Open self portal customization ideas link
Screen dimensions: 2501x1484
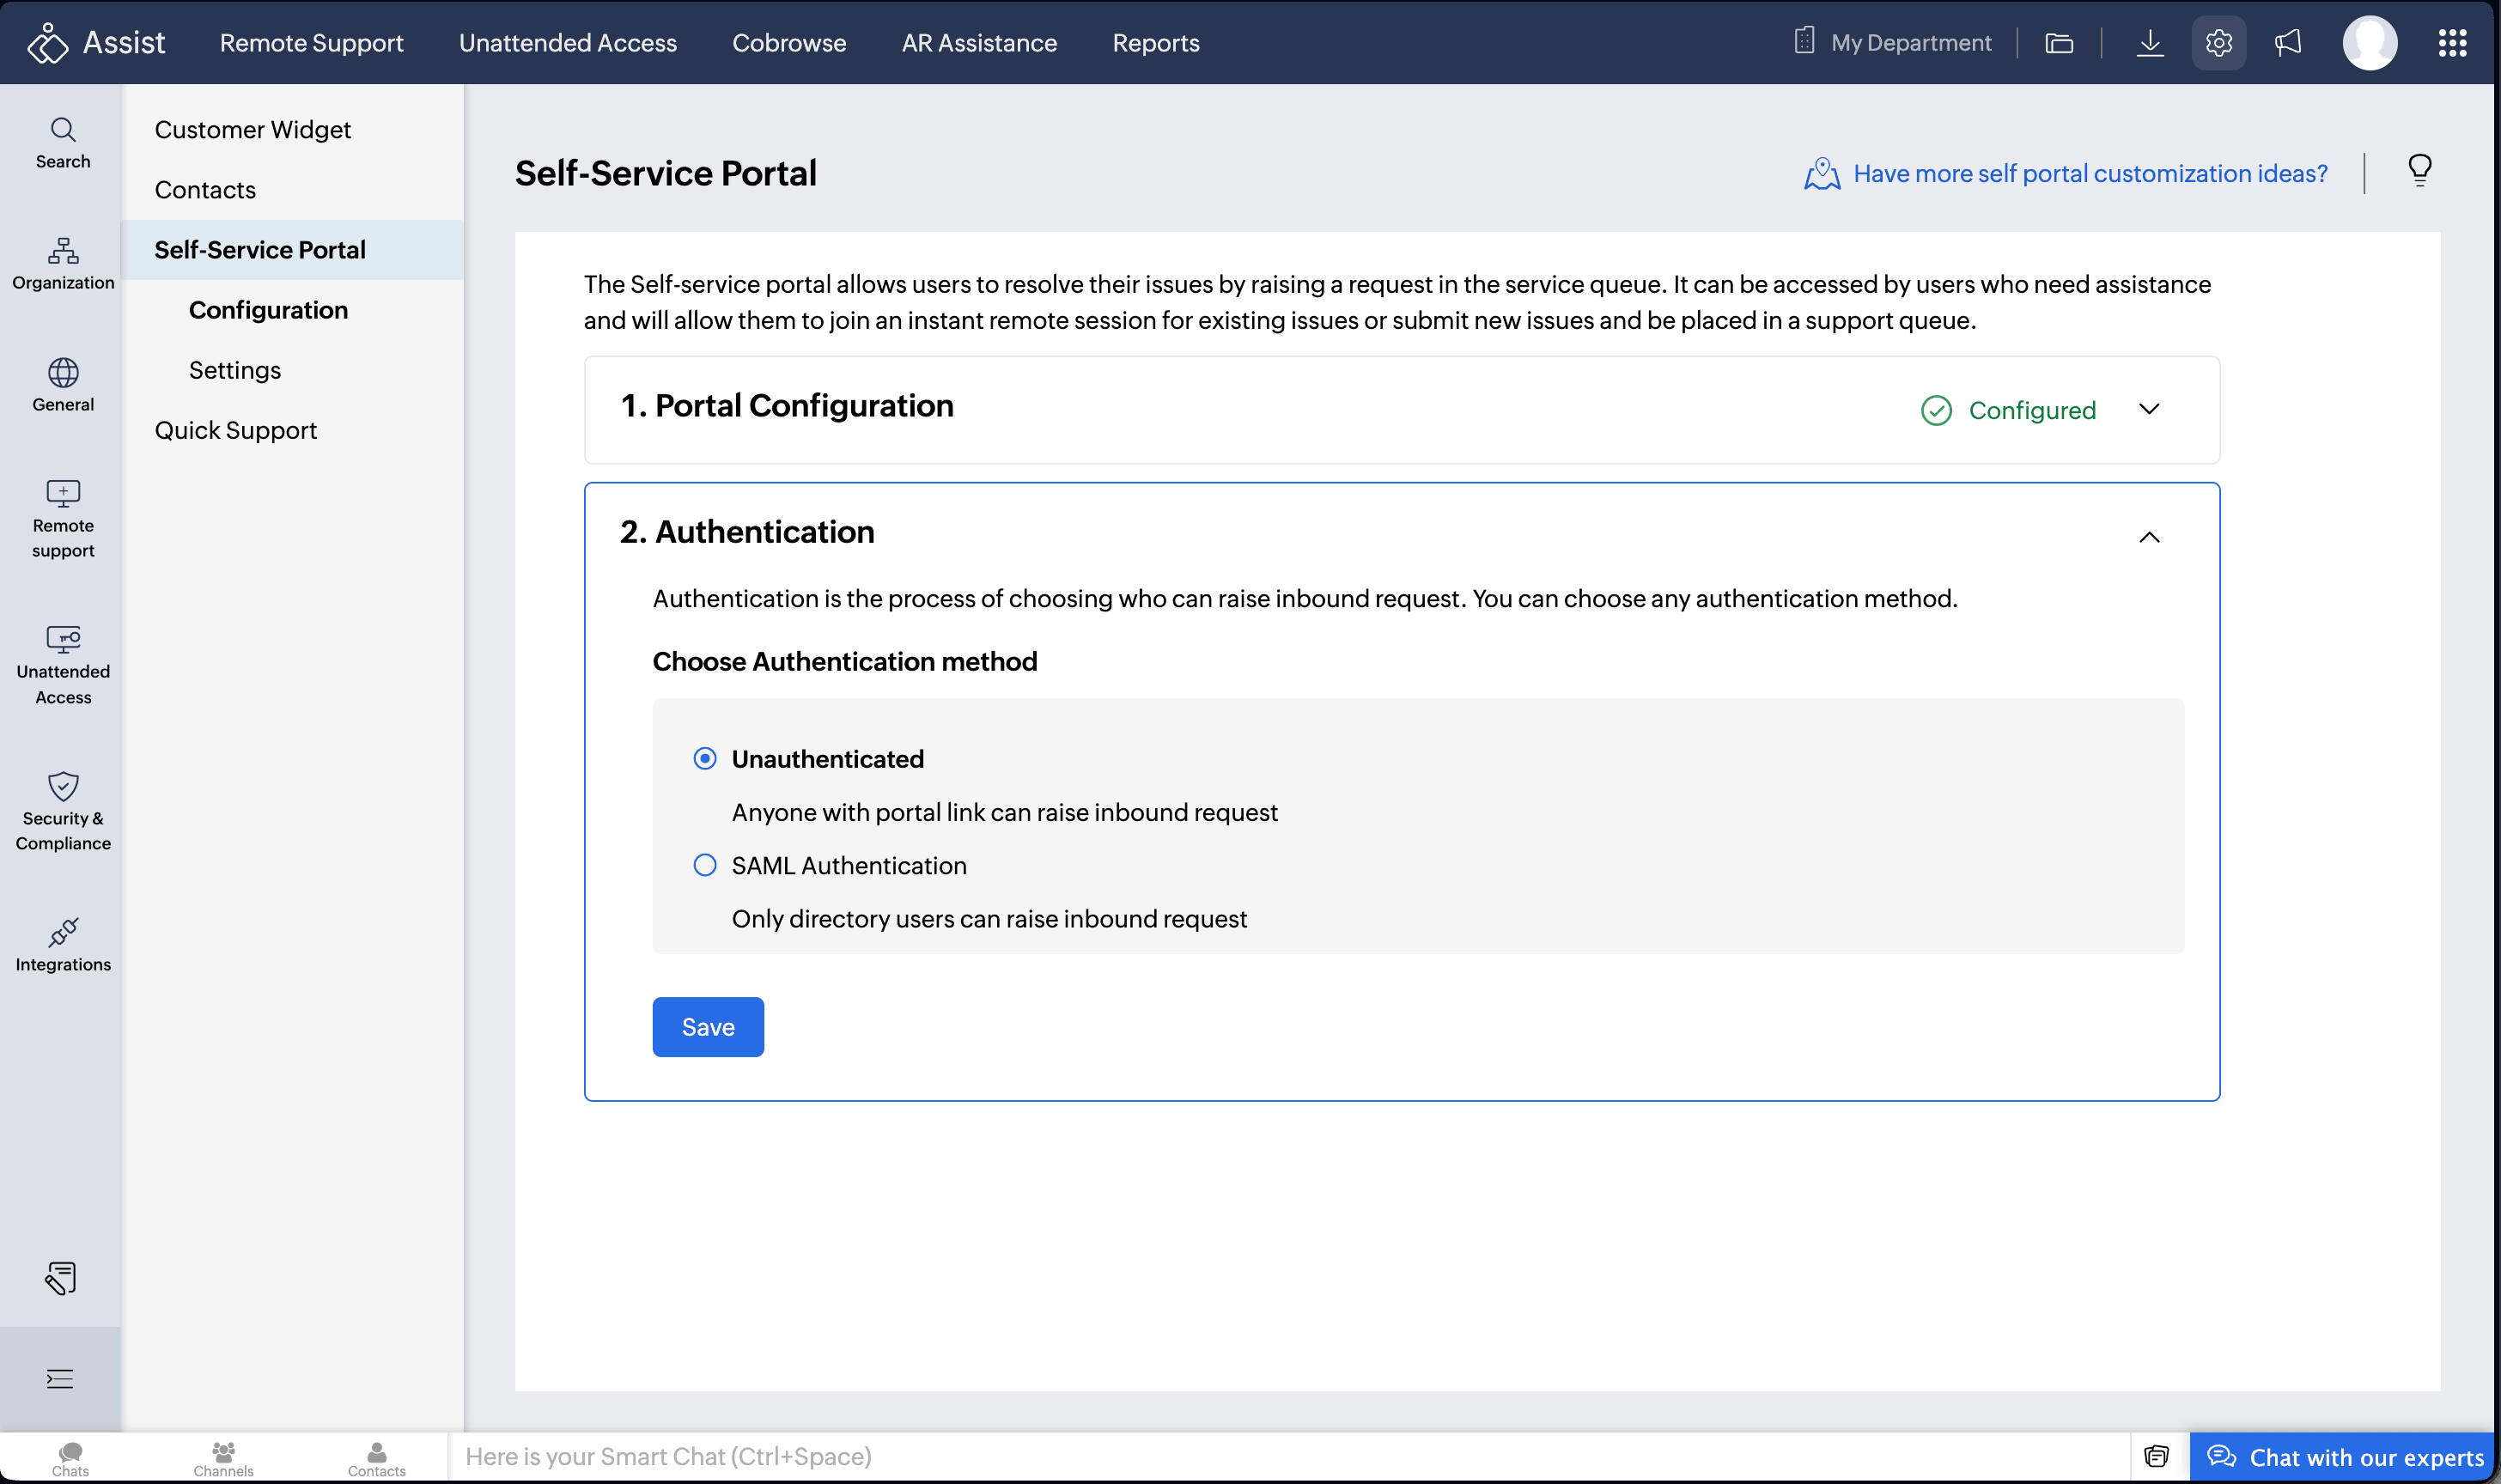click(2089, 174)
